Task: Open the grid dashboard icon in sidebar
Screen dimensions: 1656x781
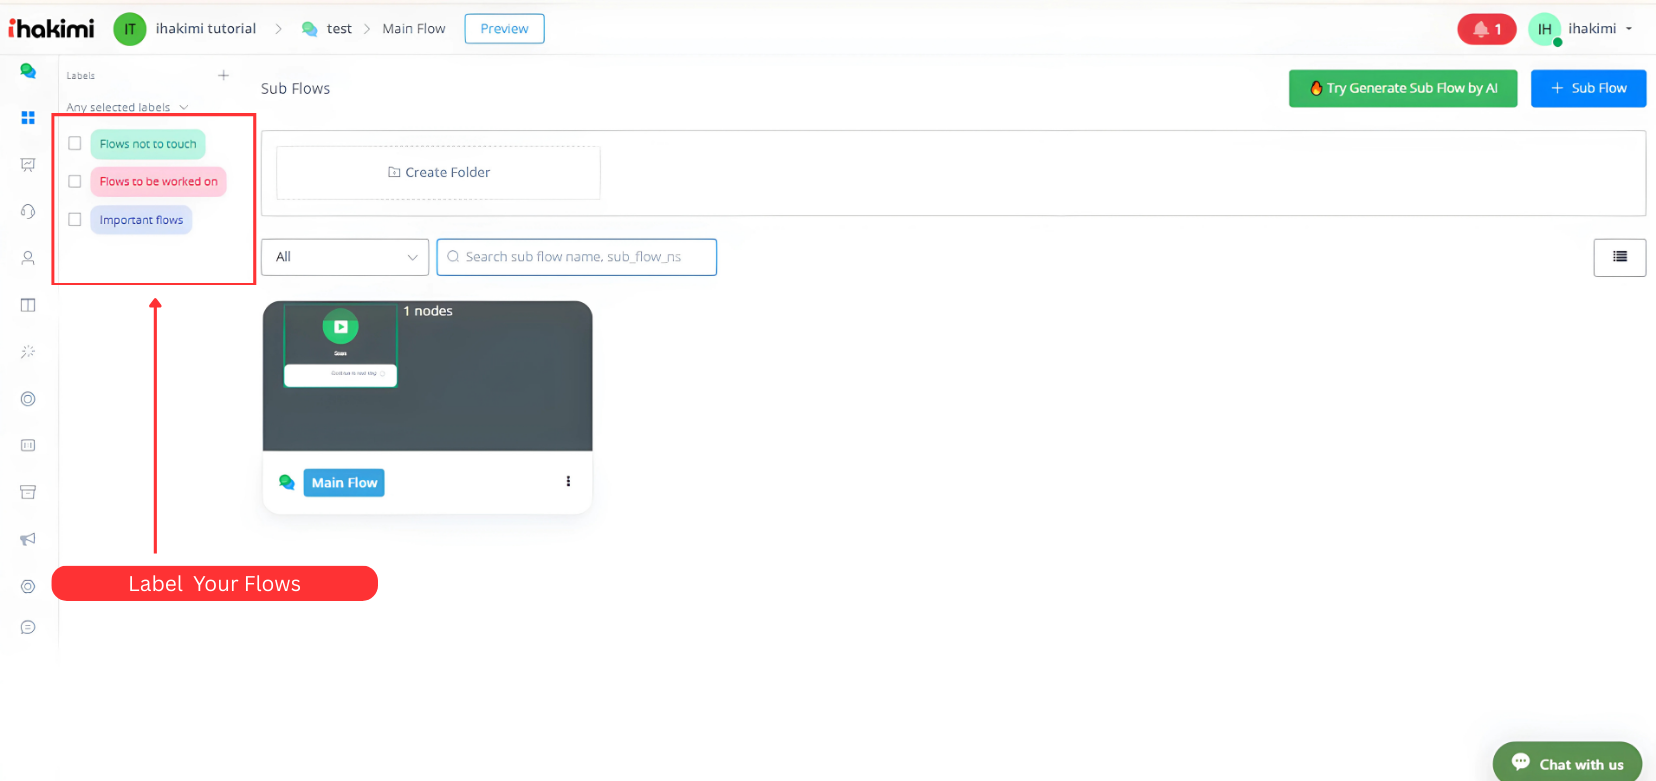Action: click(28, 118)
